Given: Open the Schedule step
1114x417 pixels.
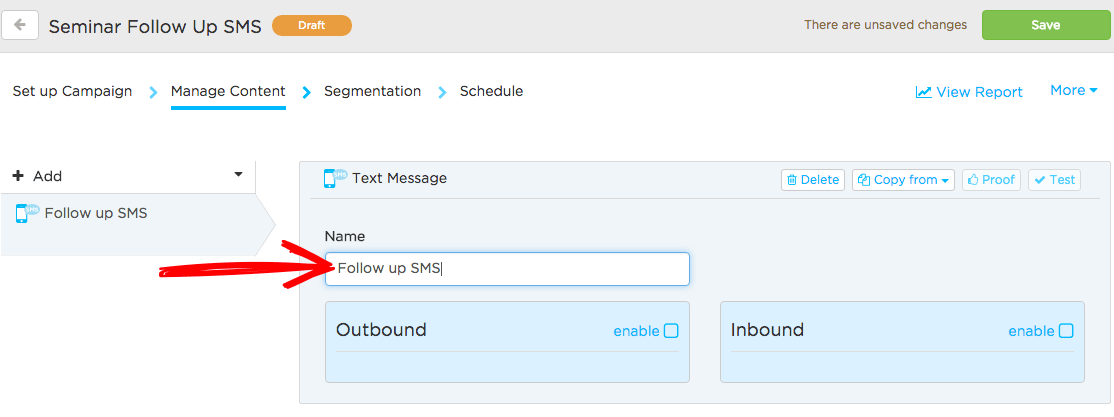Looking at the screenshot, I should [x=492, y=91].
